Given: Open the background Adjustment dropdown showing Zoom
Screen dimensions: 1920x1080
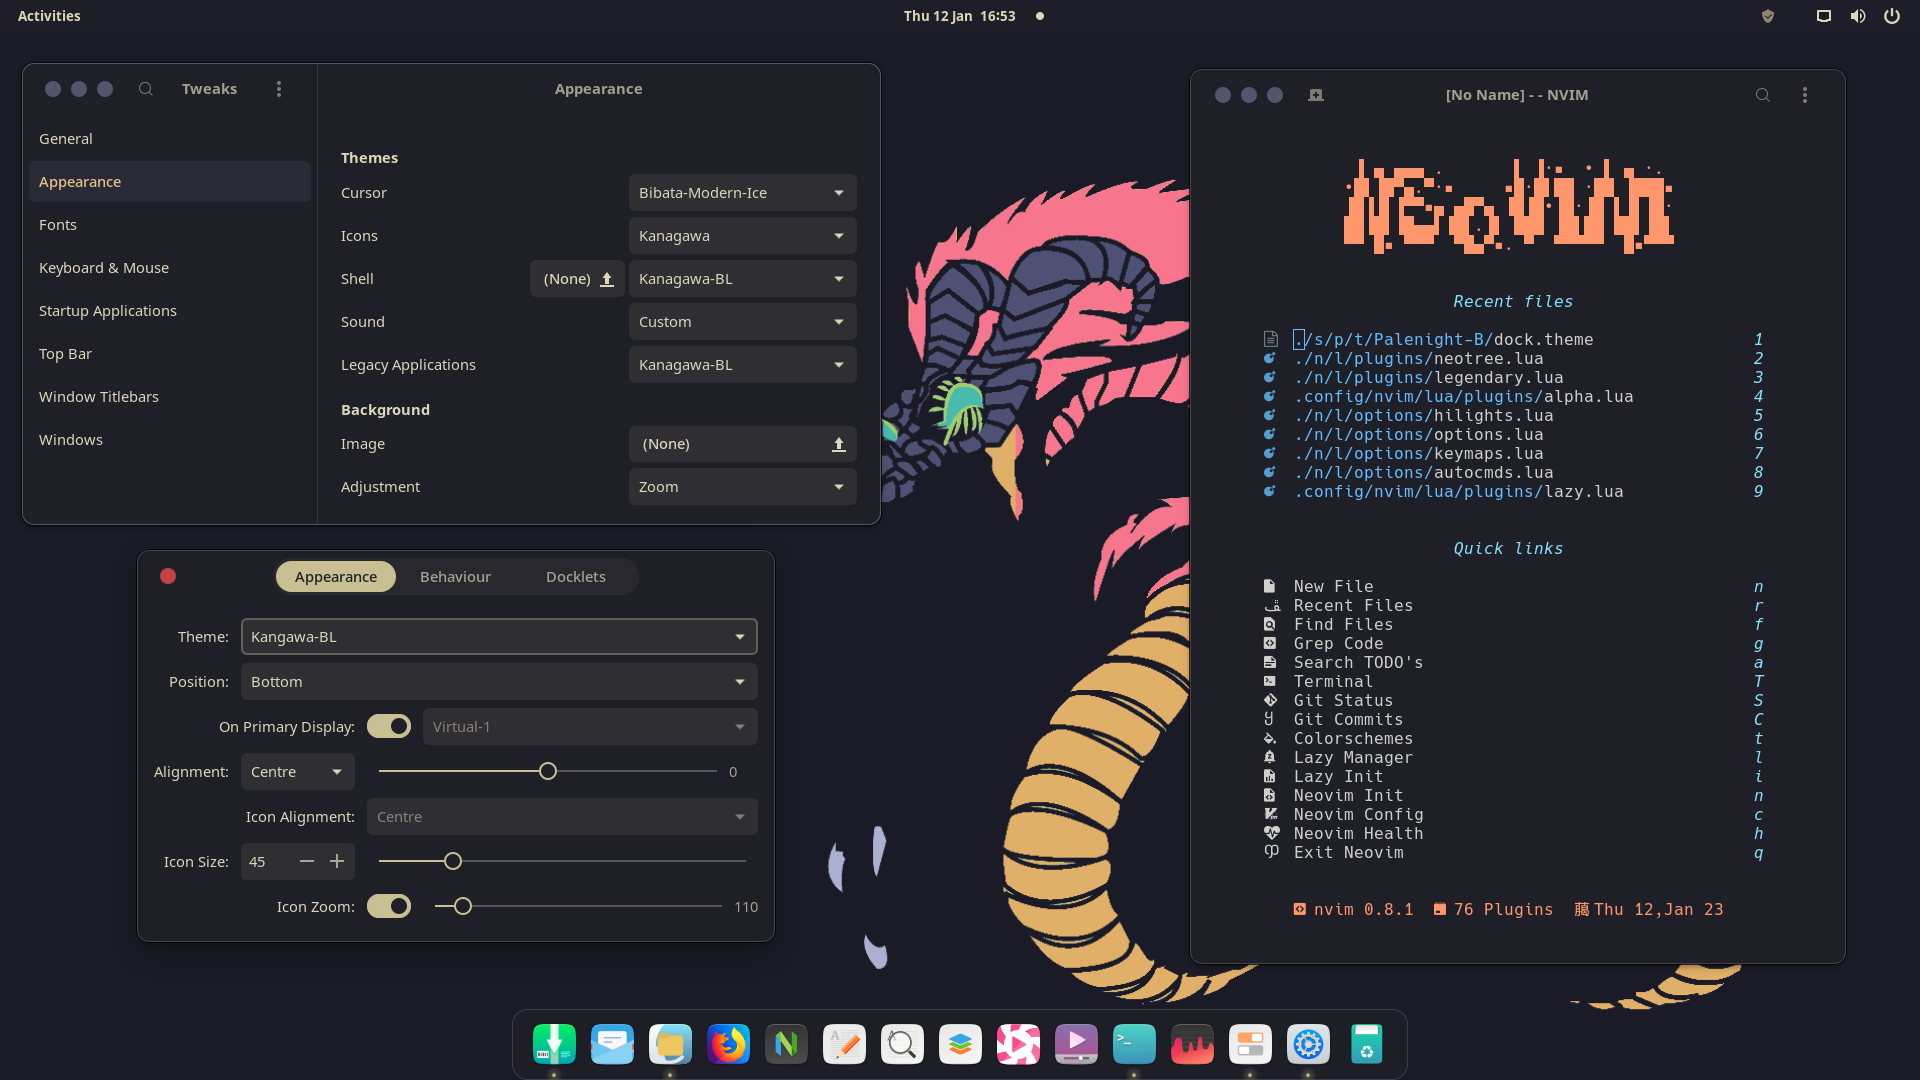Looking at the screenshot, I should coord(743,487).
